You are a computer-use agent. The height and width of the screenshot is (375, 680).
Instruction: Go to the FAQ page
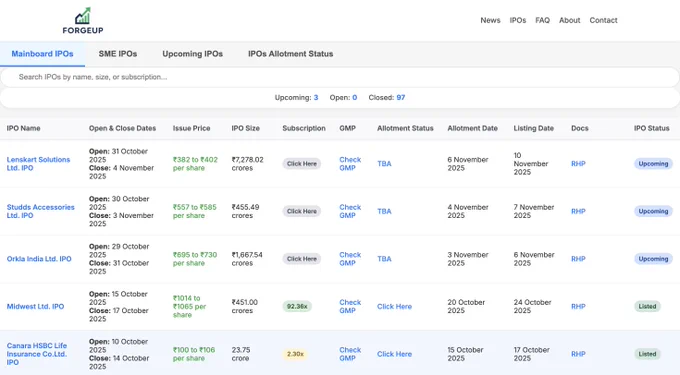tap(542, 20)
